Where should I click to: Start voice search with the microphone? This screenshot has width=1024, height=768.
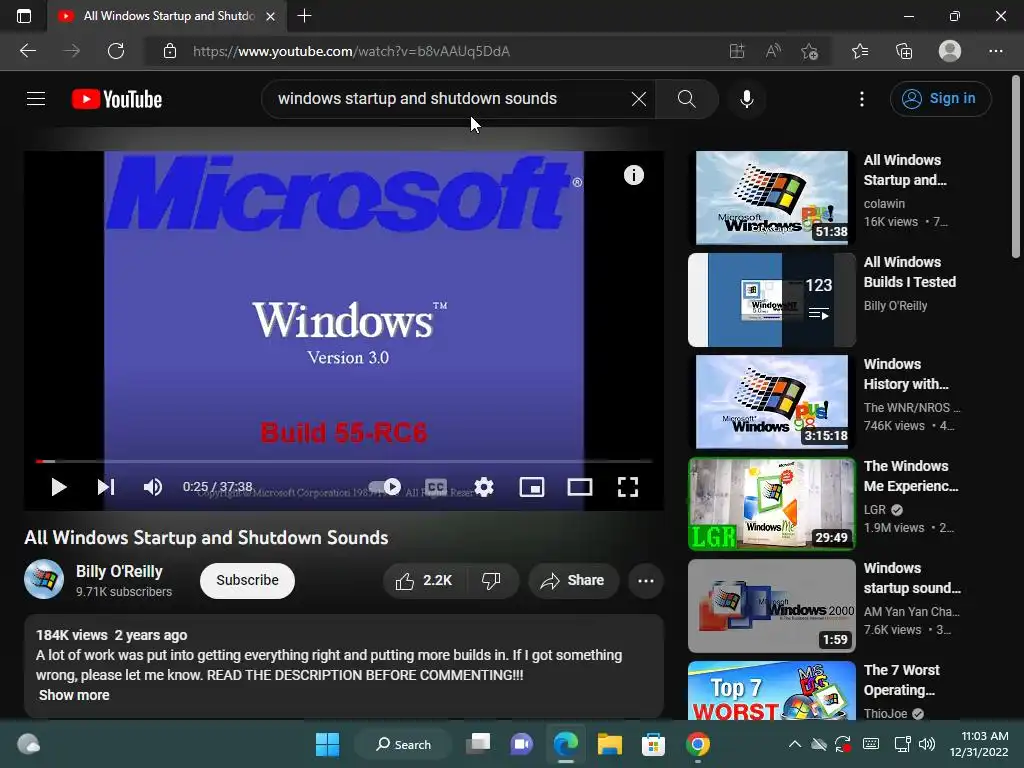(746, 99)
